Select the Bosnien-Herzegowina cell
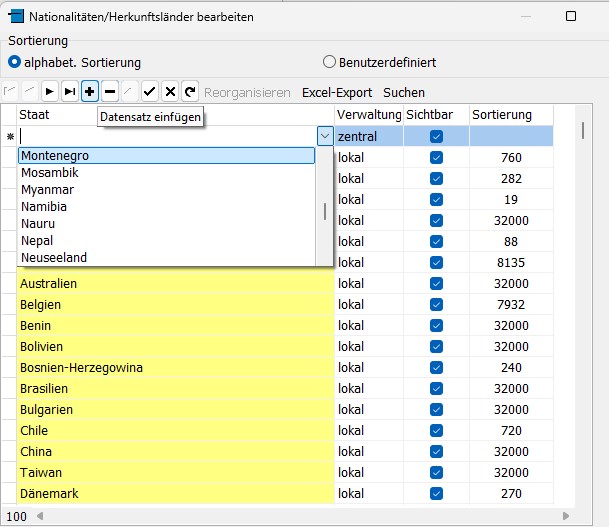 click(176, 367)
